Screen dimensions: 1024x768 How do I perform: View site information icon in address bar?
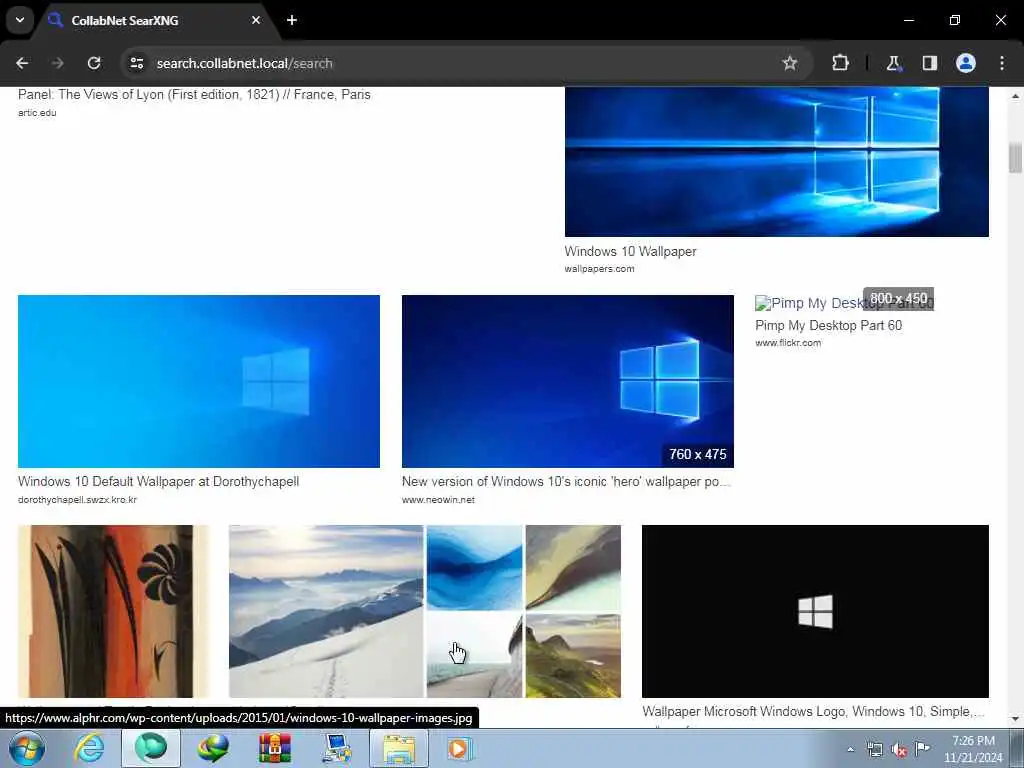(x=136, y=63)
